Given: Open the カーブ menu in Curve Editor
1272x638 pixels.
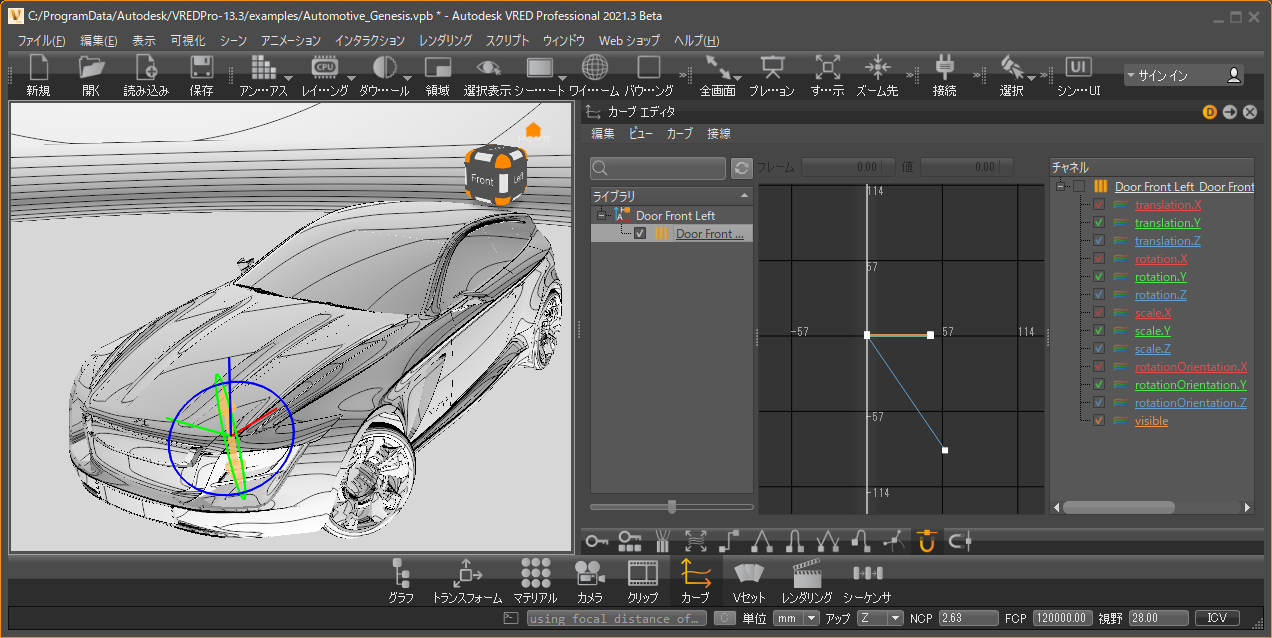Looking at the screenshot, I should point(679,134).
